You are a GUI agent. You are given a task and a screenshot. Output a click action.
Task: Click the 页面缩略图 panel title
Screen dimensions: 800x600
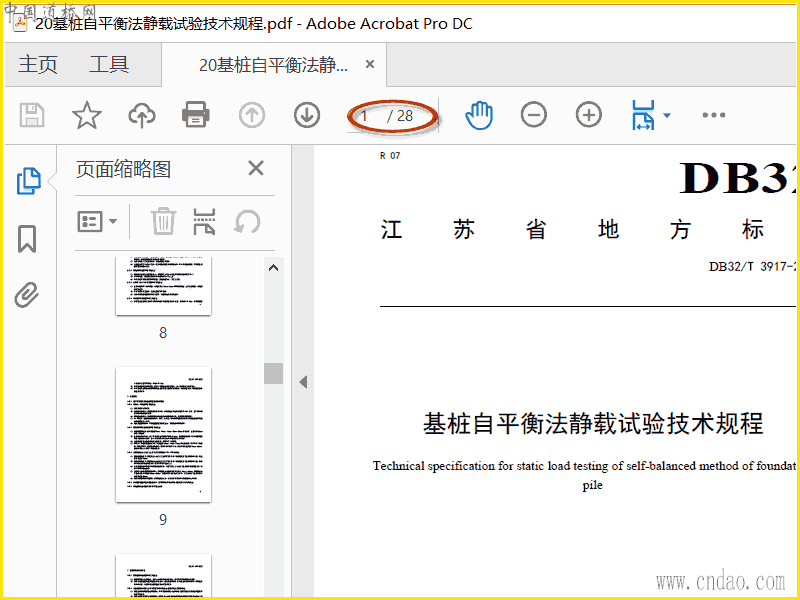tap(123, 169)
